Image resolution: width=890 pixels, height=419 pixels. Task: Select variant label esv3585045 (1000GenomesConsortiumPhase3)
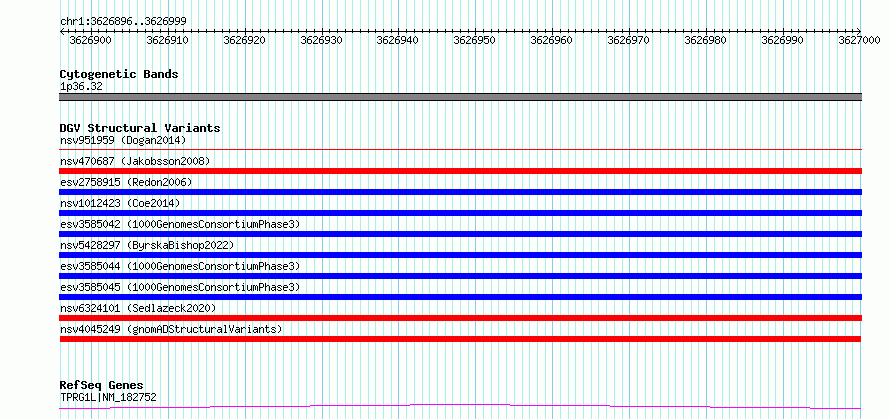click(x=179, y=287)
